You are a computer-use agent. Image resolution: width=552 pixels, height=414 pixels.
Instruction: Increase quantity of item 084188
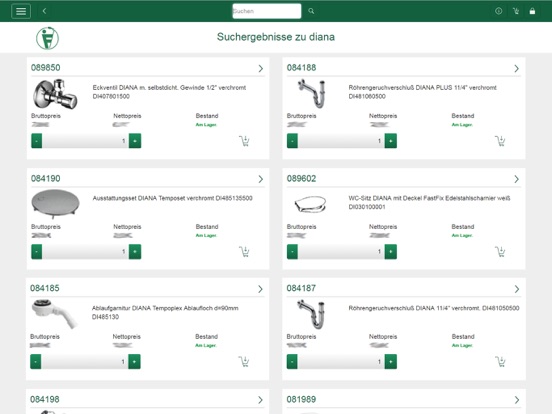click(390, 141)
